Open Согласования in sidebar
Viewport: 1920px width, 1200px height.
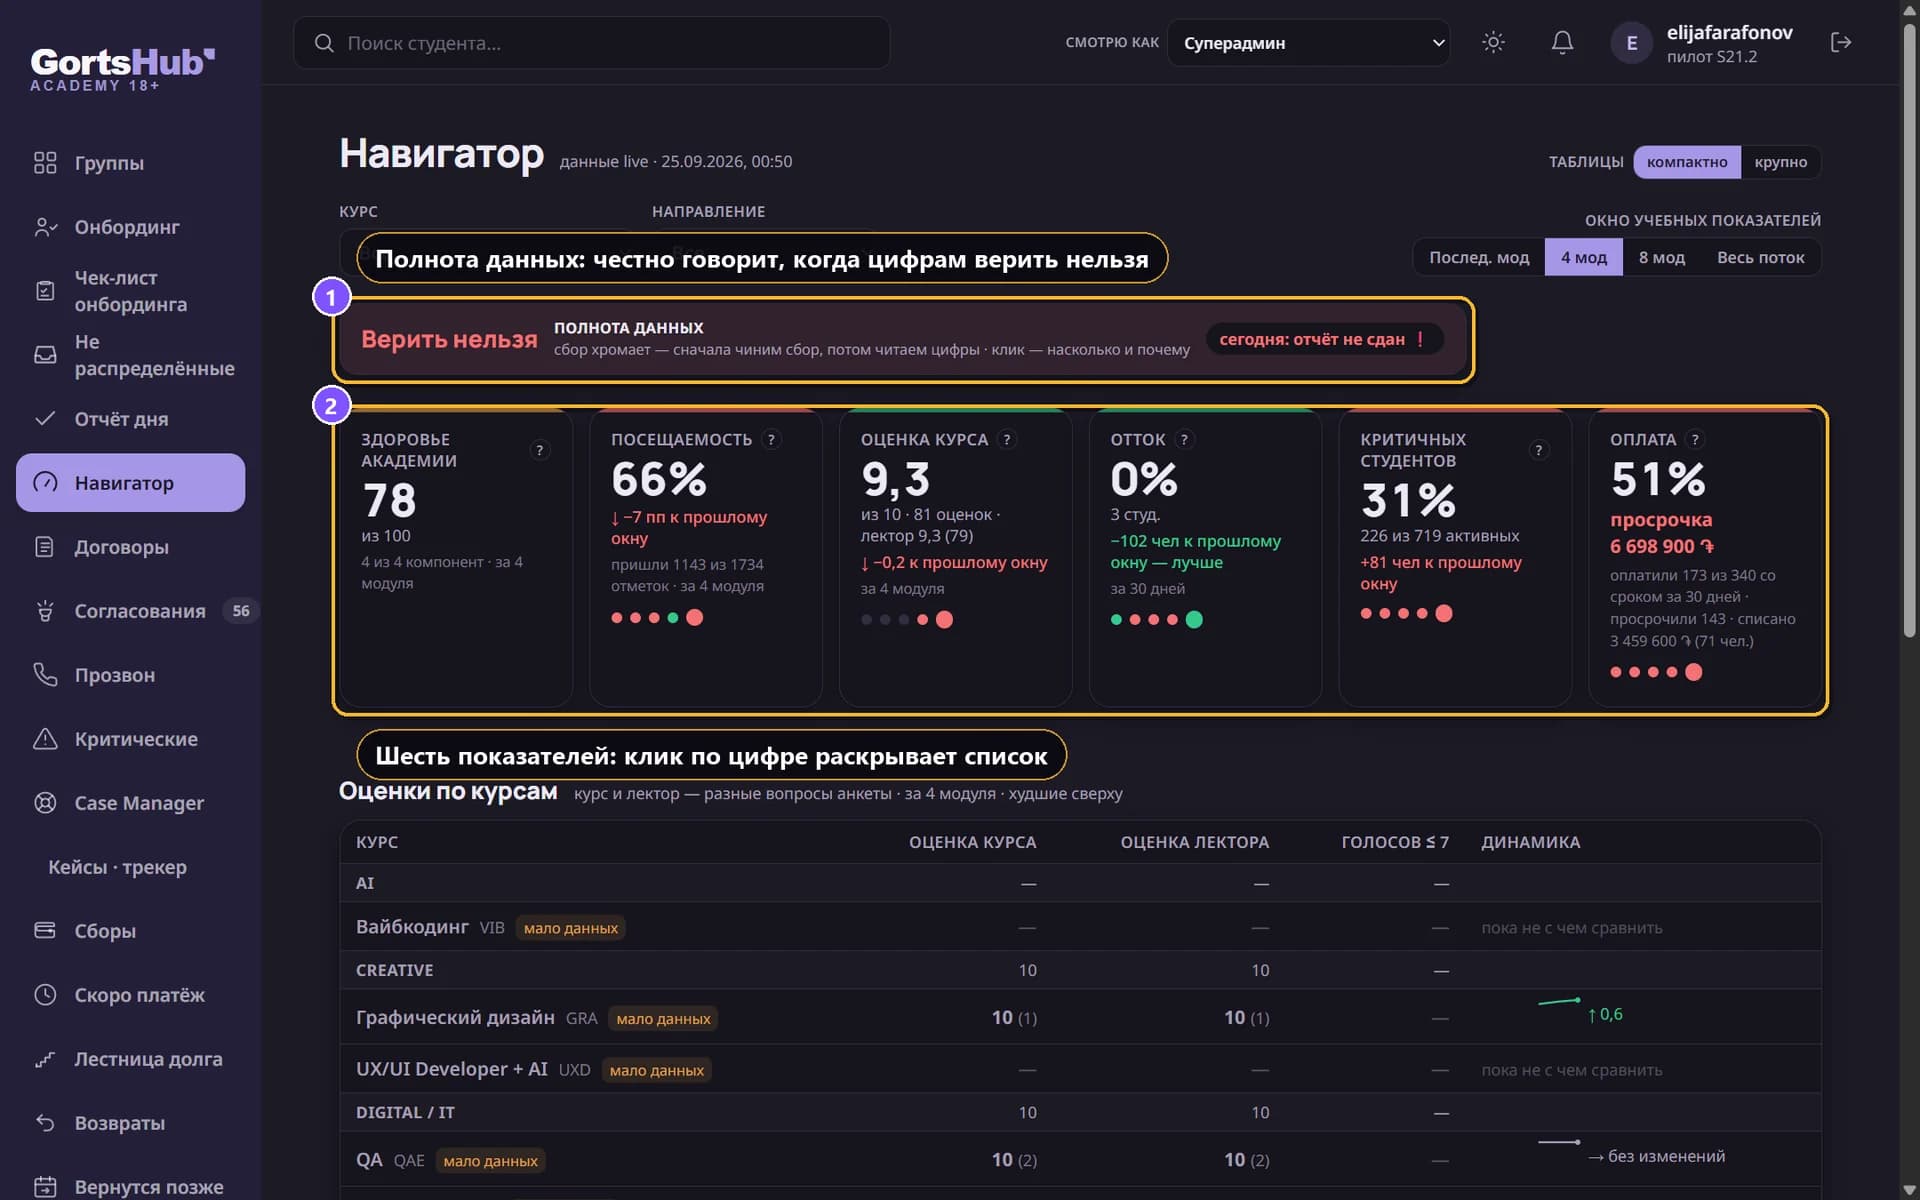130,611
